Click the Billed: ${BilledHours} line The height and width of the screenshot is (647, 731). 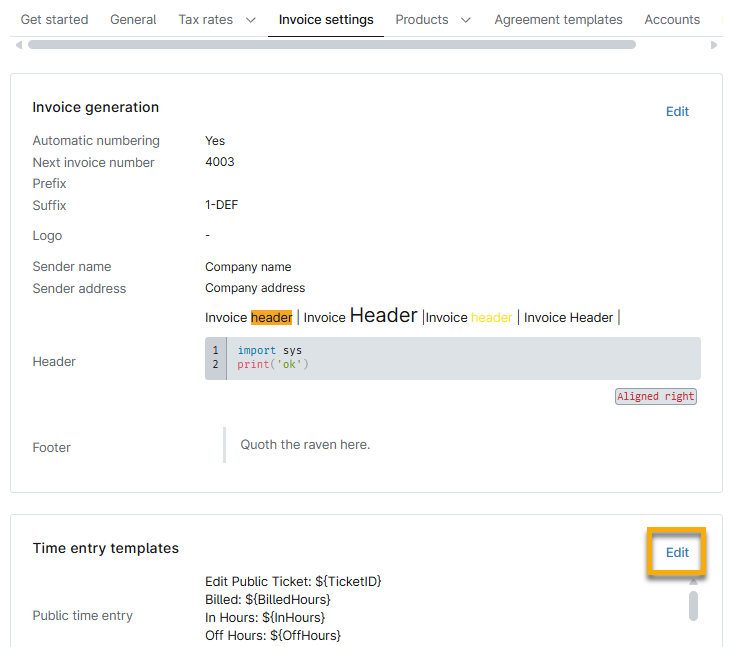(268, 599)
